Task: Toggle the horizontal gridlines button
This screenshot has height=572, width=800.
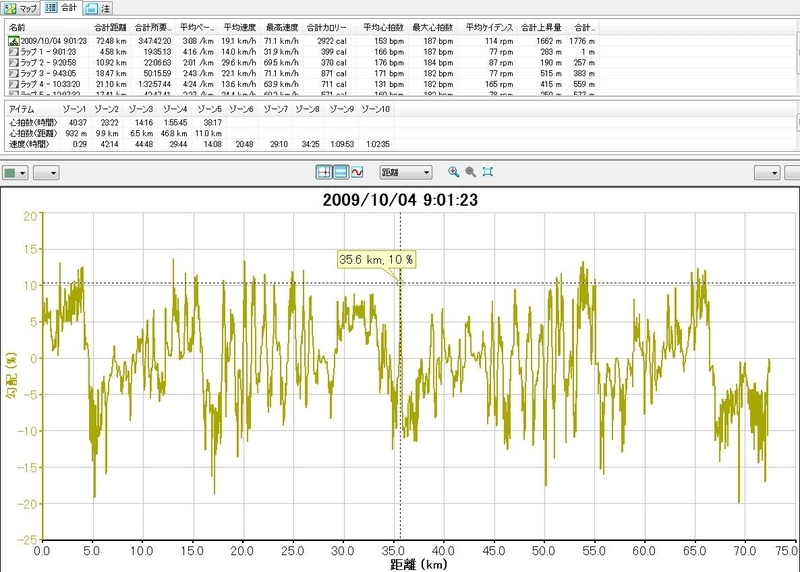Action: [x=341, y=172]
